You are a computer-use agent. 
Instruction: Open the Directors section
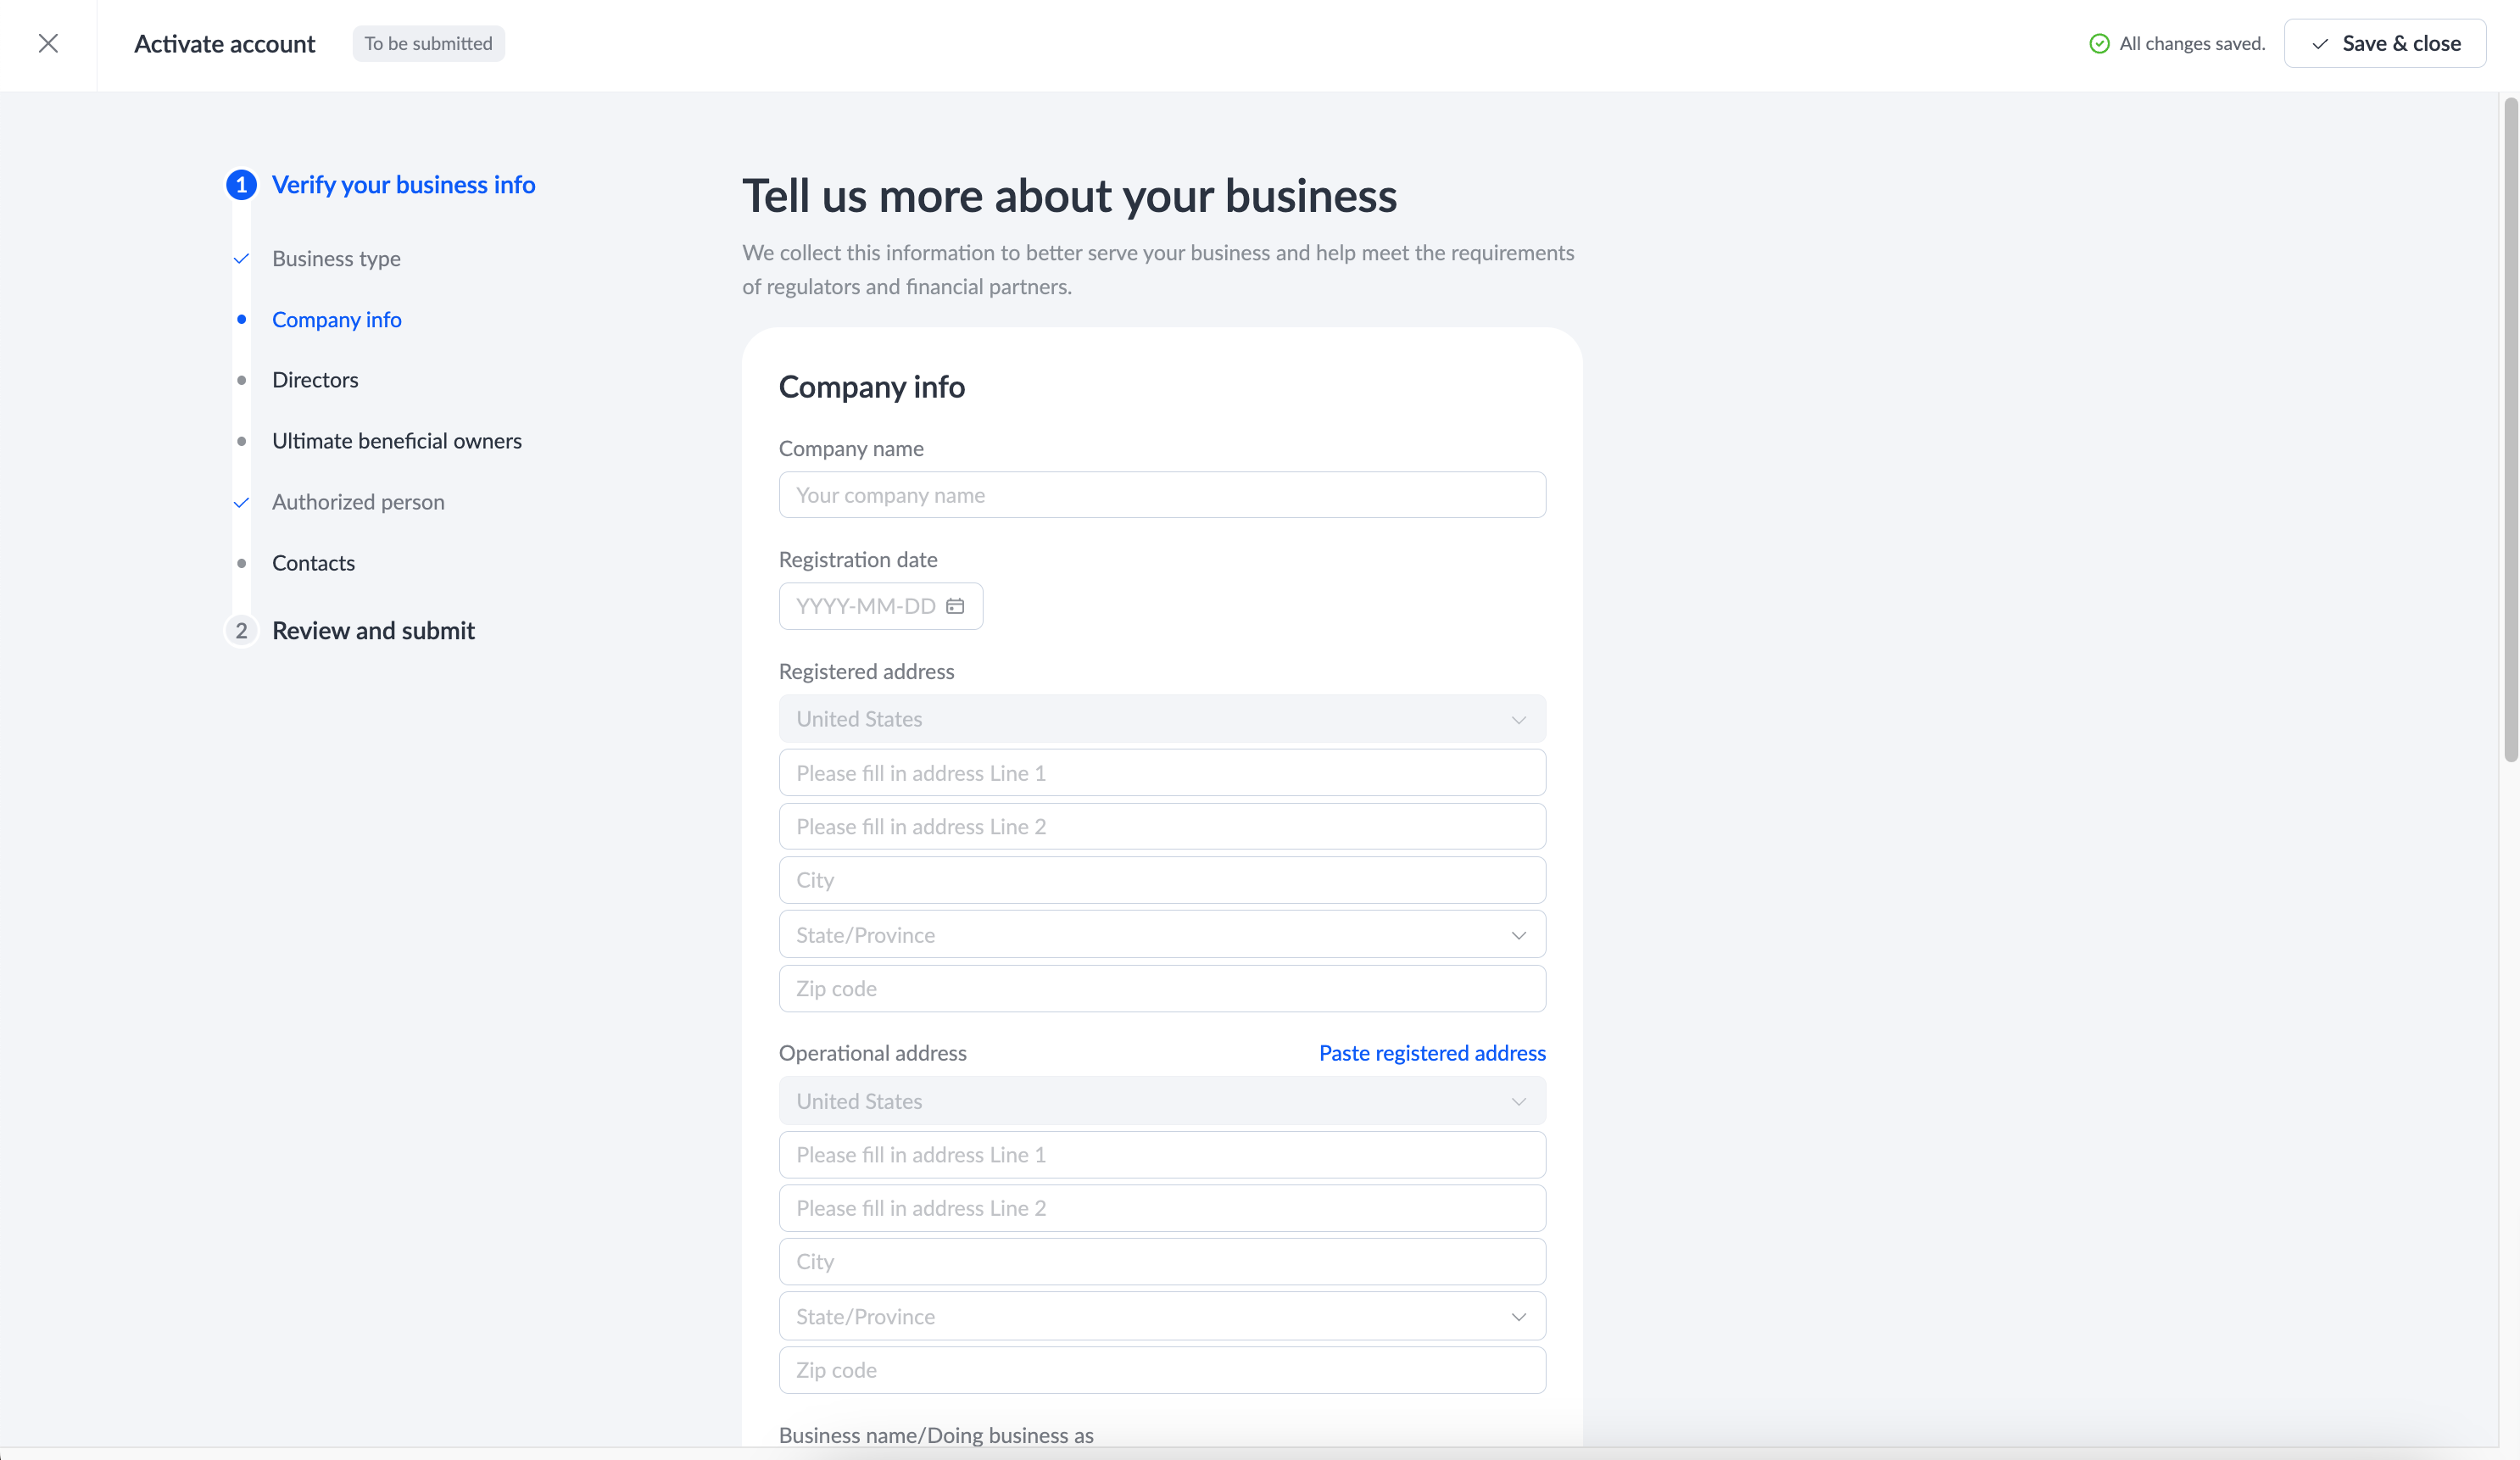[x=315, y=380]
